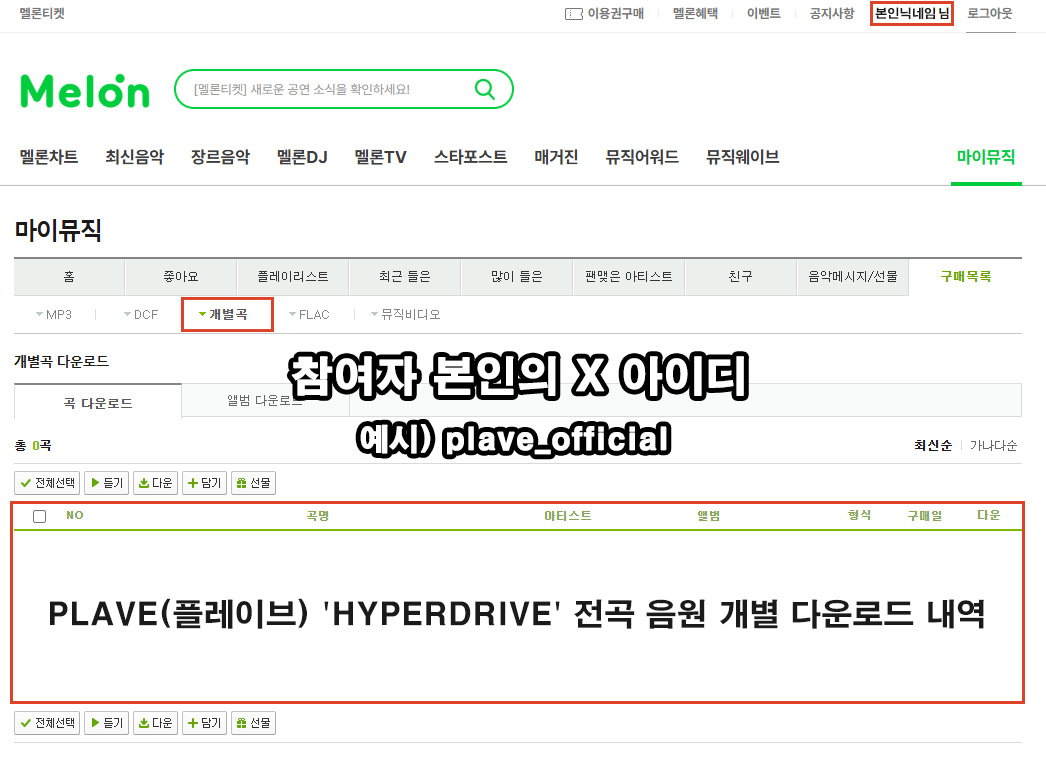Click the lower 다운 download button
This screenshot has height=759, width=1046.
[x=155, y=722]
